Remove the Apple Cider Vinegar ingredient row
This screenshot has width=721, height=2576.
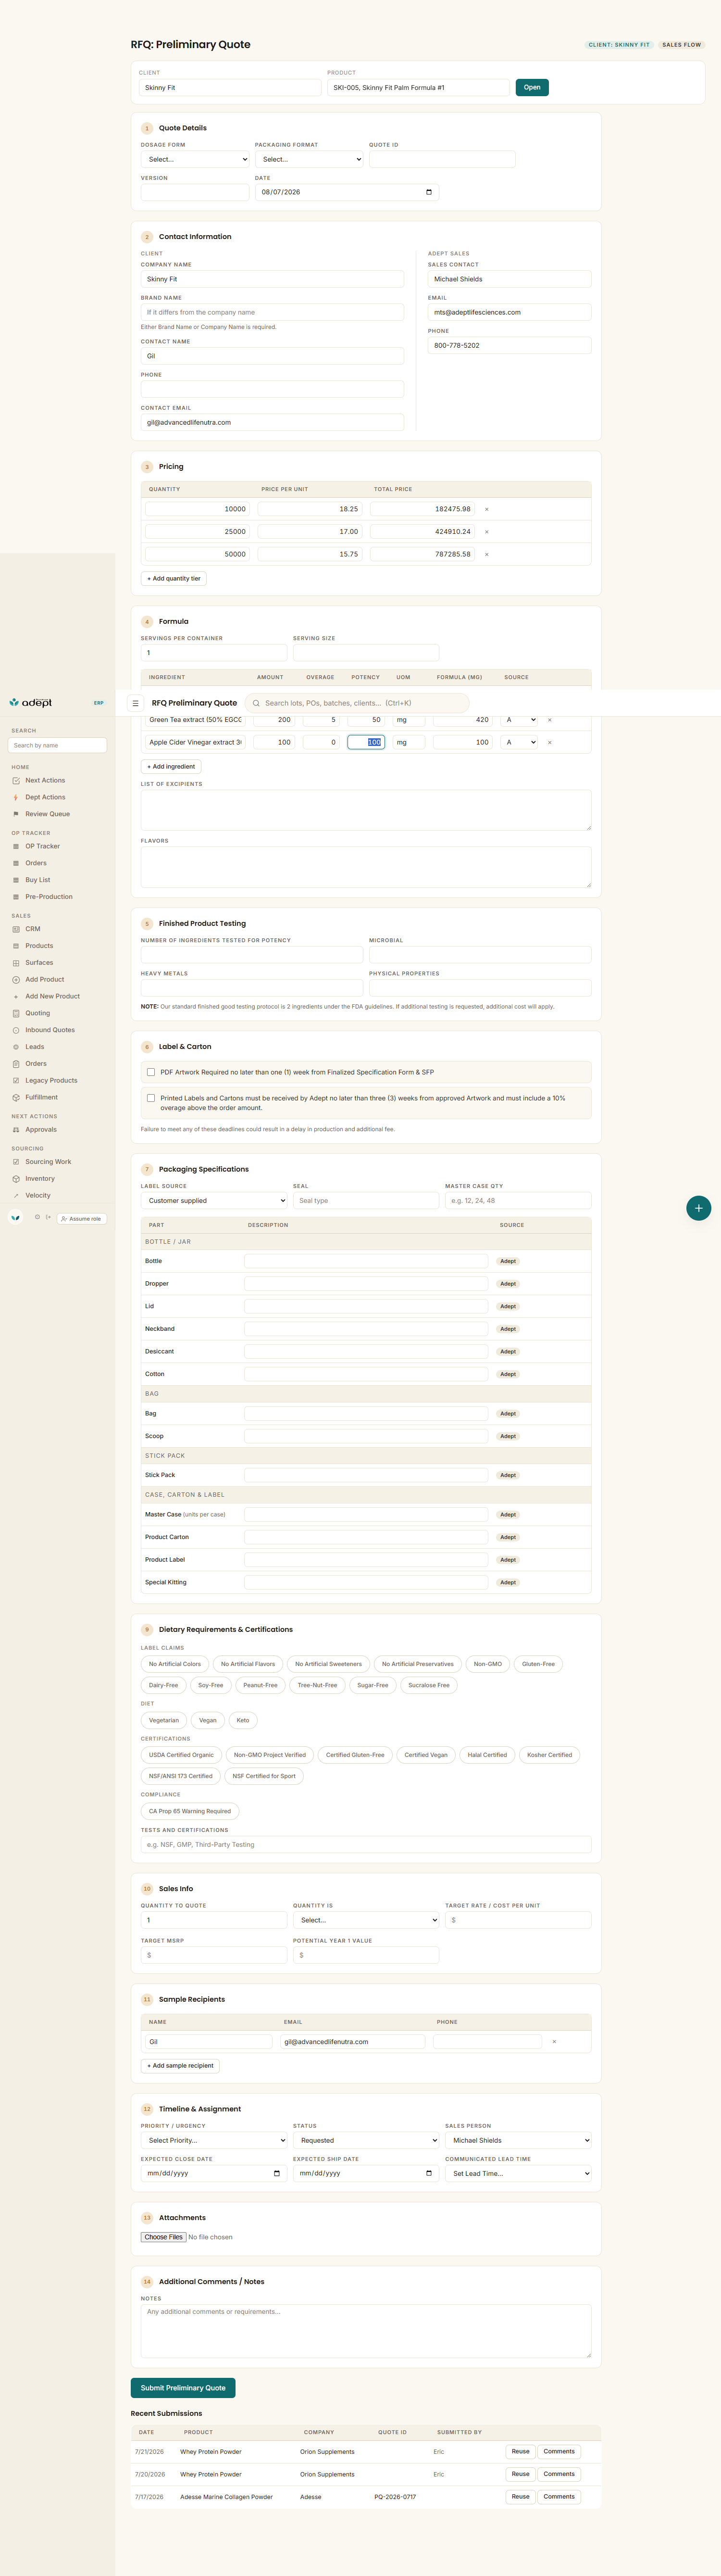550,742
